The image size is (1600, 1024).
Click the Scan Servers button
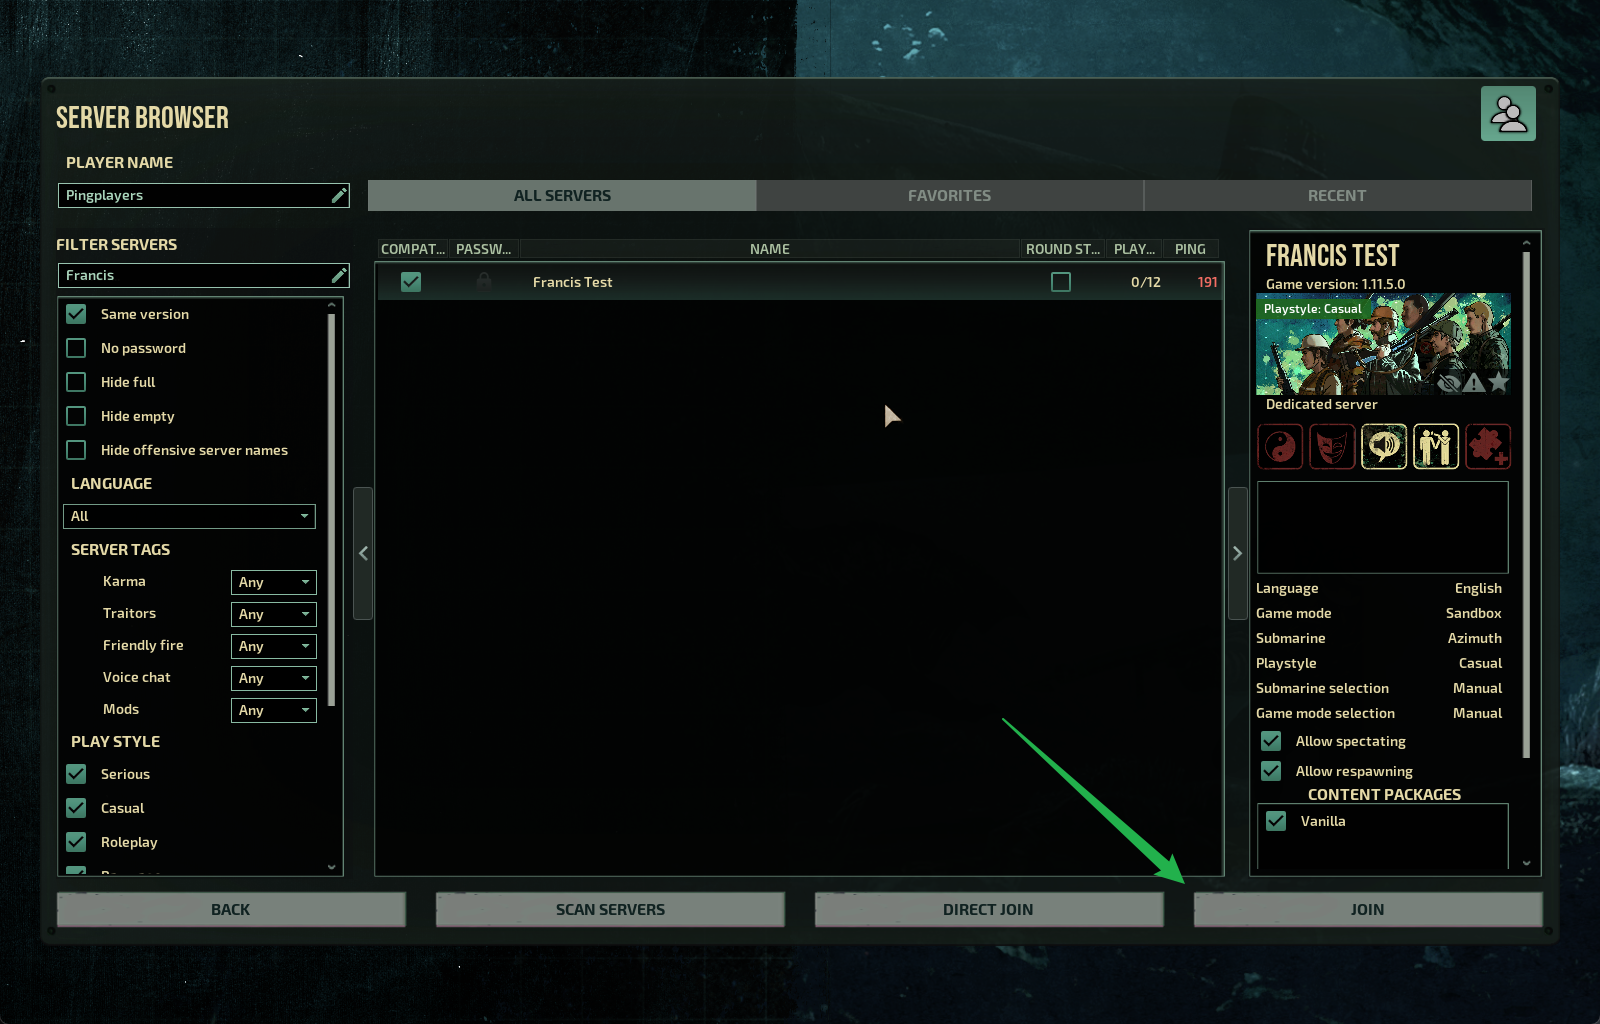[x=610, y=909]
